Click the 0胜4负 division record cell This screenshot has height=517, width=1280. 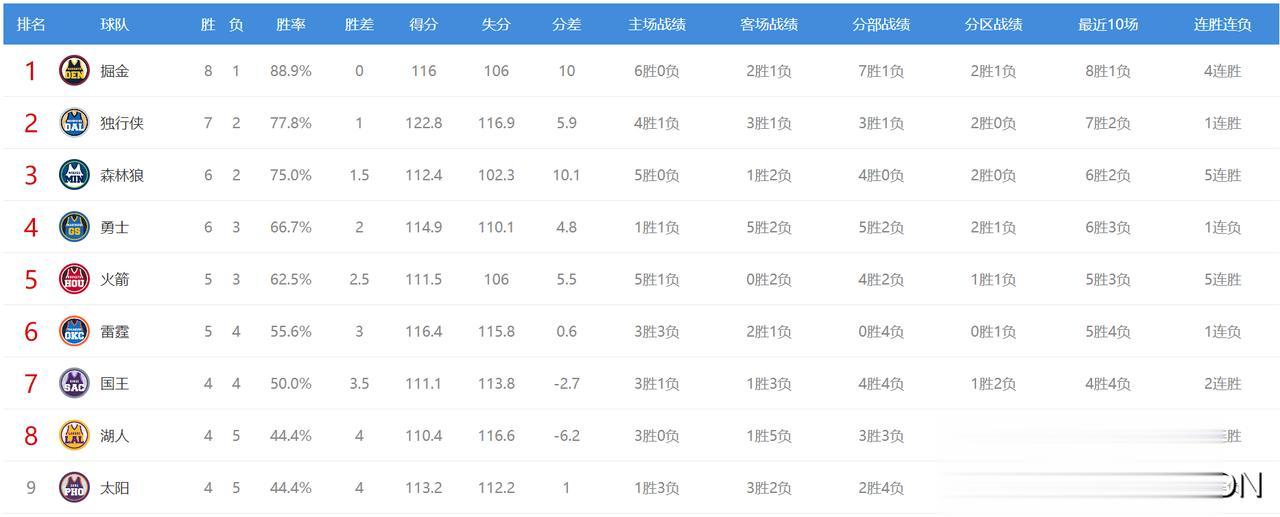881,331
